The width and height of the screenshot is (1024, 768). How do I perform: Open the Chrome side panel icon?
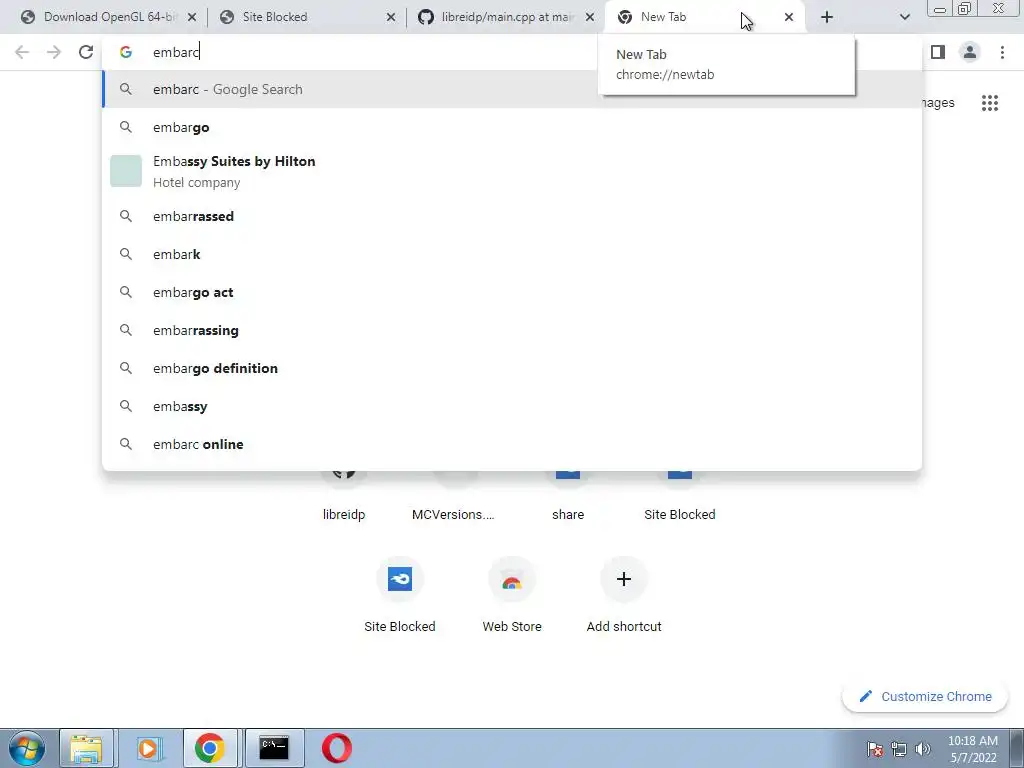(938, 52)
